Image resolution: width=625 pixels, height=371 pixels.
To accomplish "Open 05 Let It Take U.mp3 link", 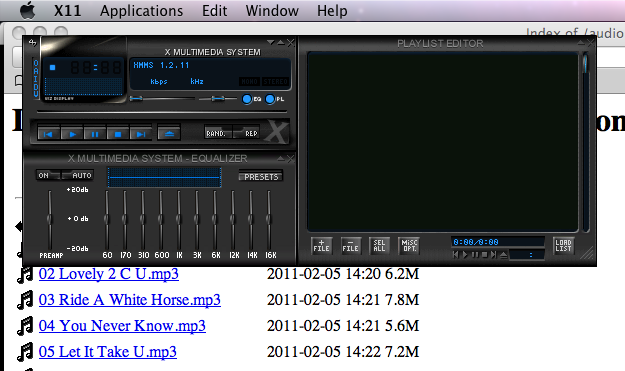I will [108, 351].
